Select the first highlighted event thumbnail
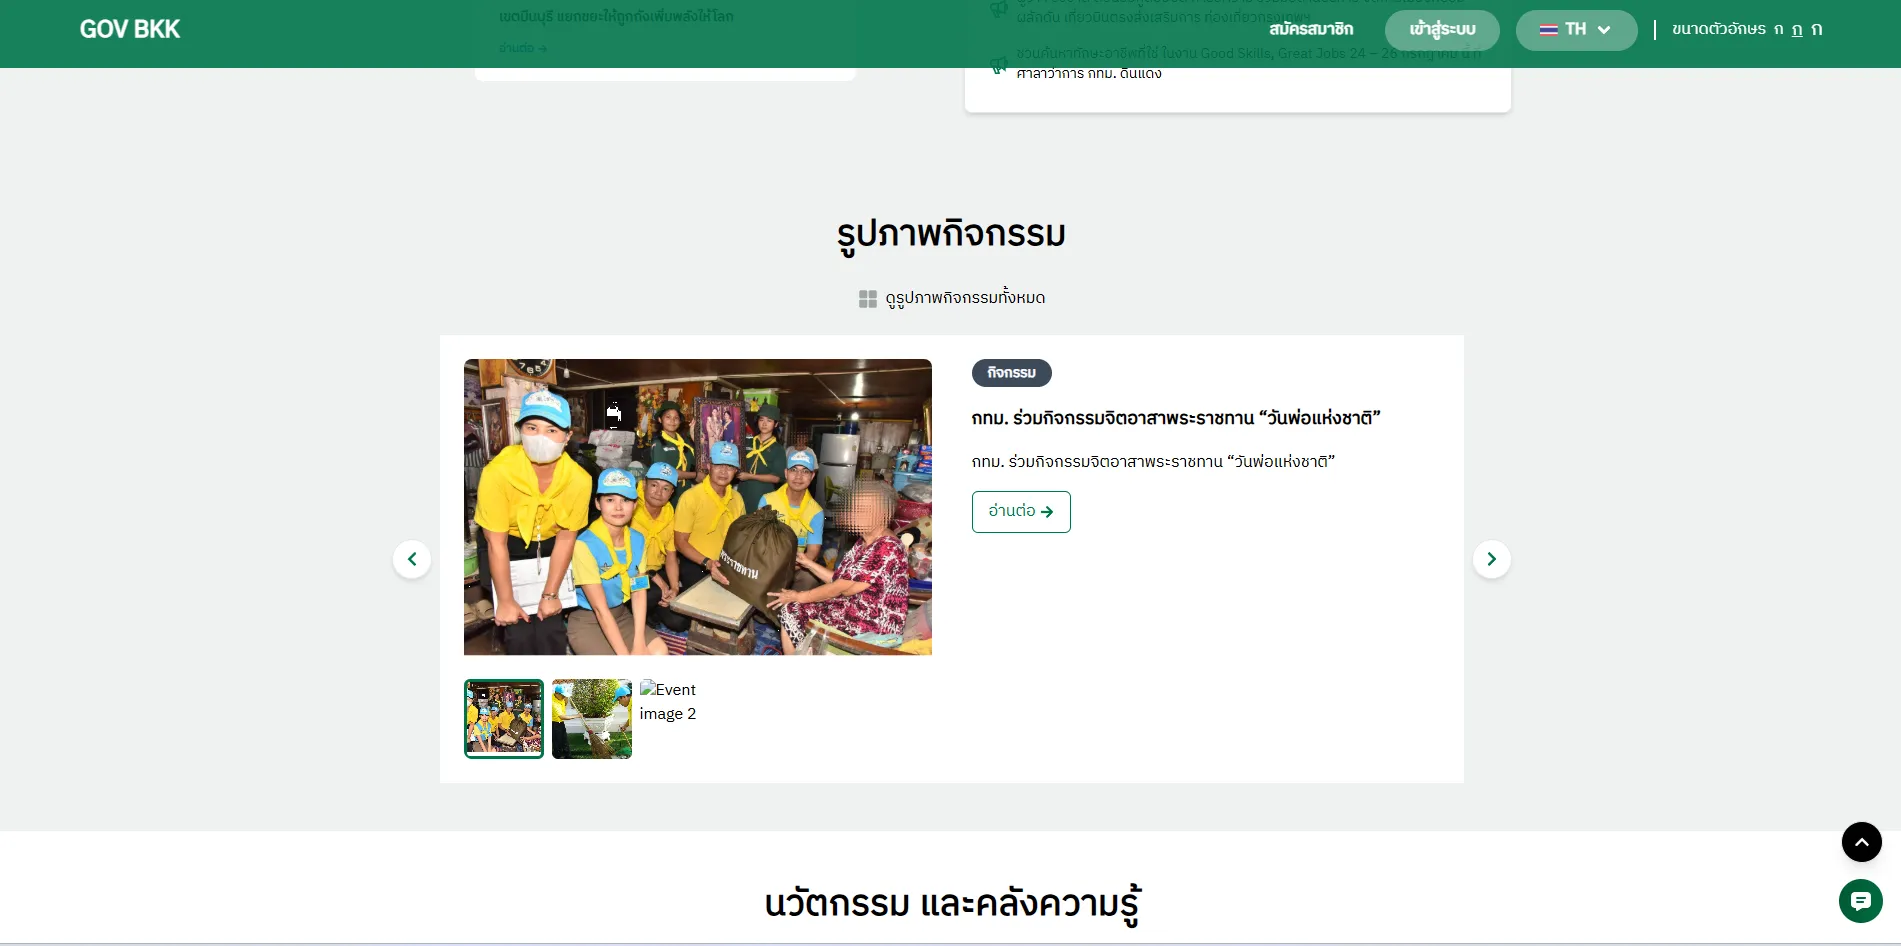1901x946 pixels. click(504, 719)
